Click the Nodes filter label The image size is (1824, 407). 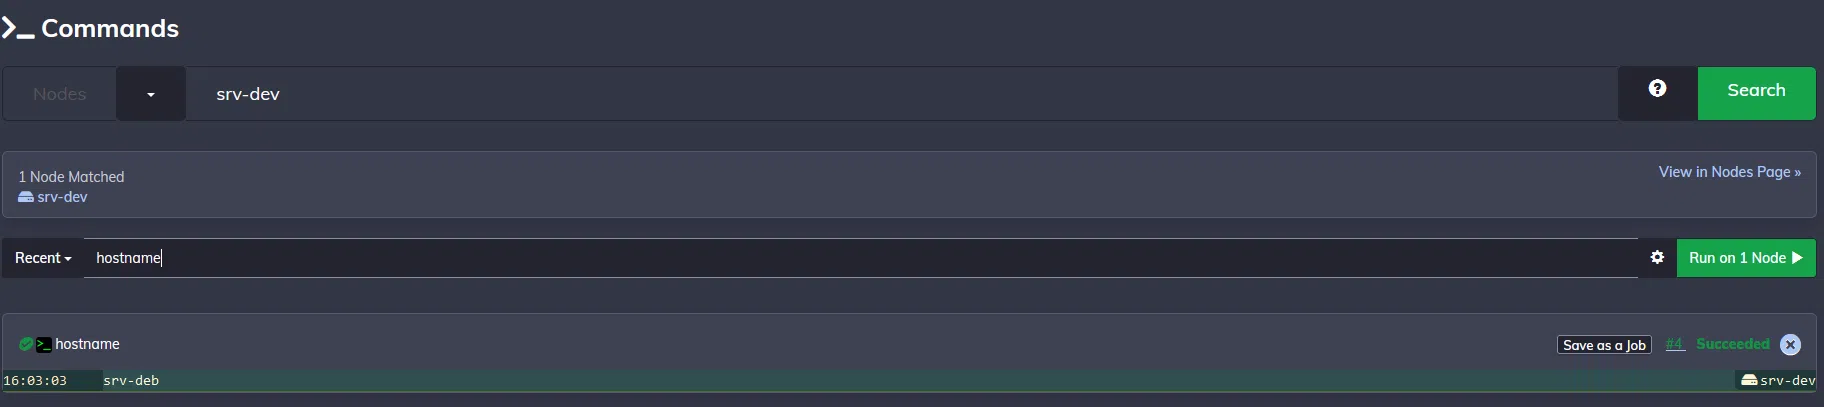(x=60, y=94)
